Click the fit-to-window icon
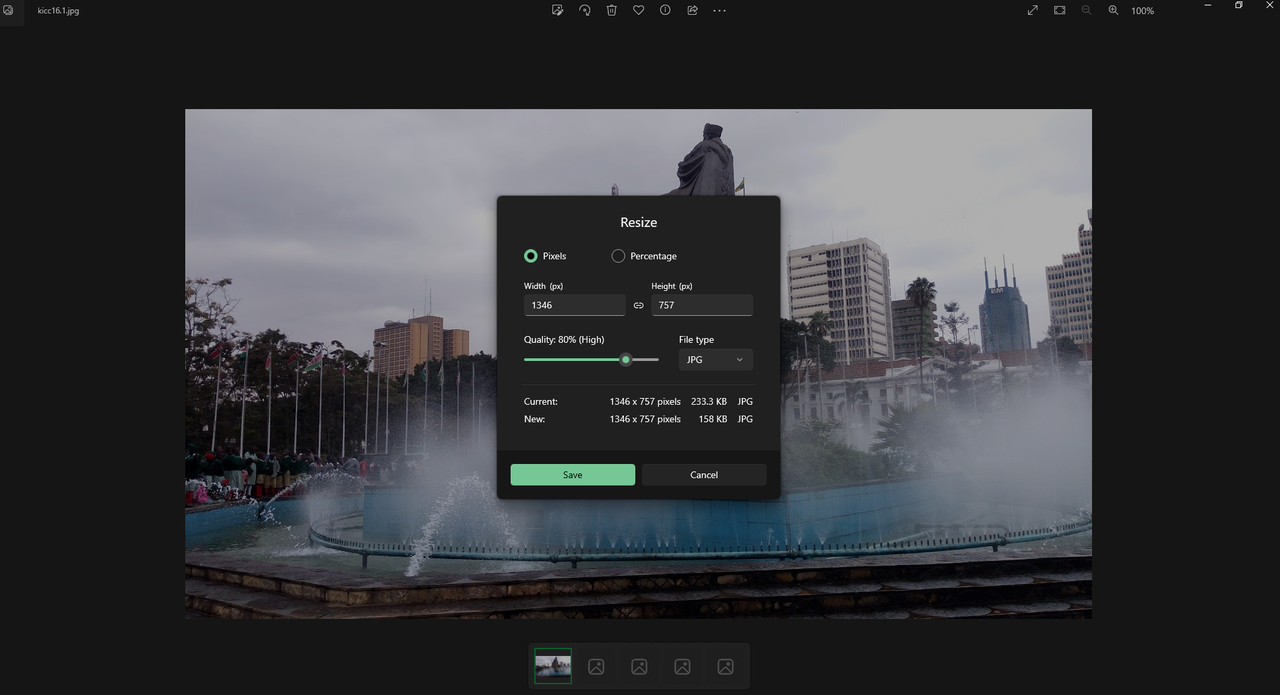Screen dimensions: 1280x695 [x=1060, y=10]
